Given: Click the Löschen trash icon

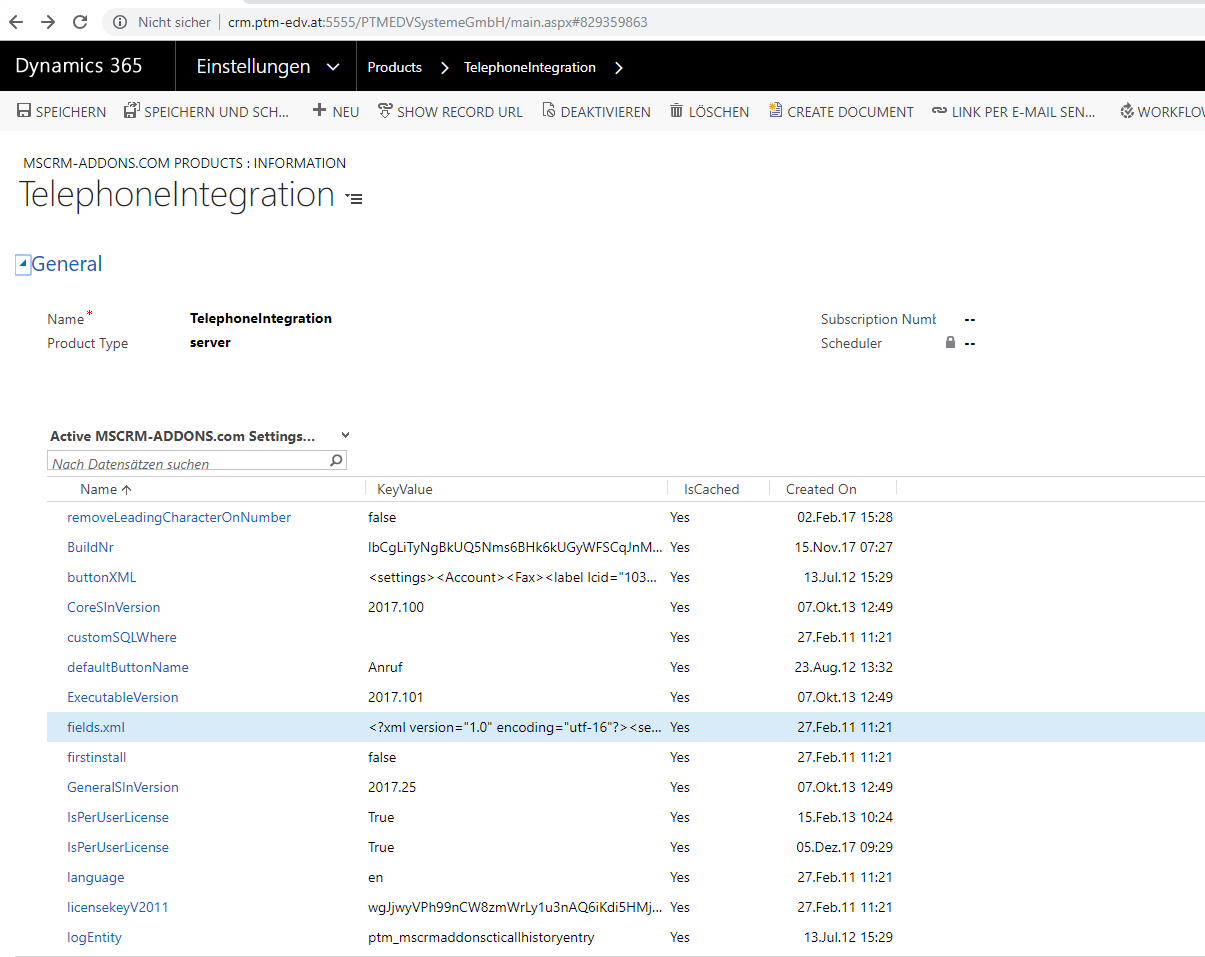Looking at the screenshot, I should tap(677, 111).
